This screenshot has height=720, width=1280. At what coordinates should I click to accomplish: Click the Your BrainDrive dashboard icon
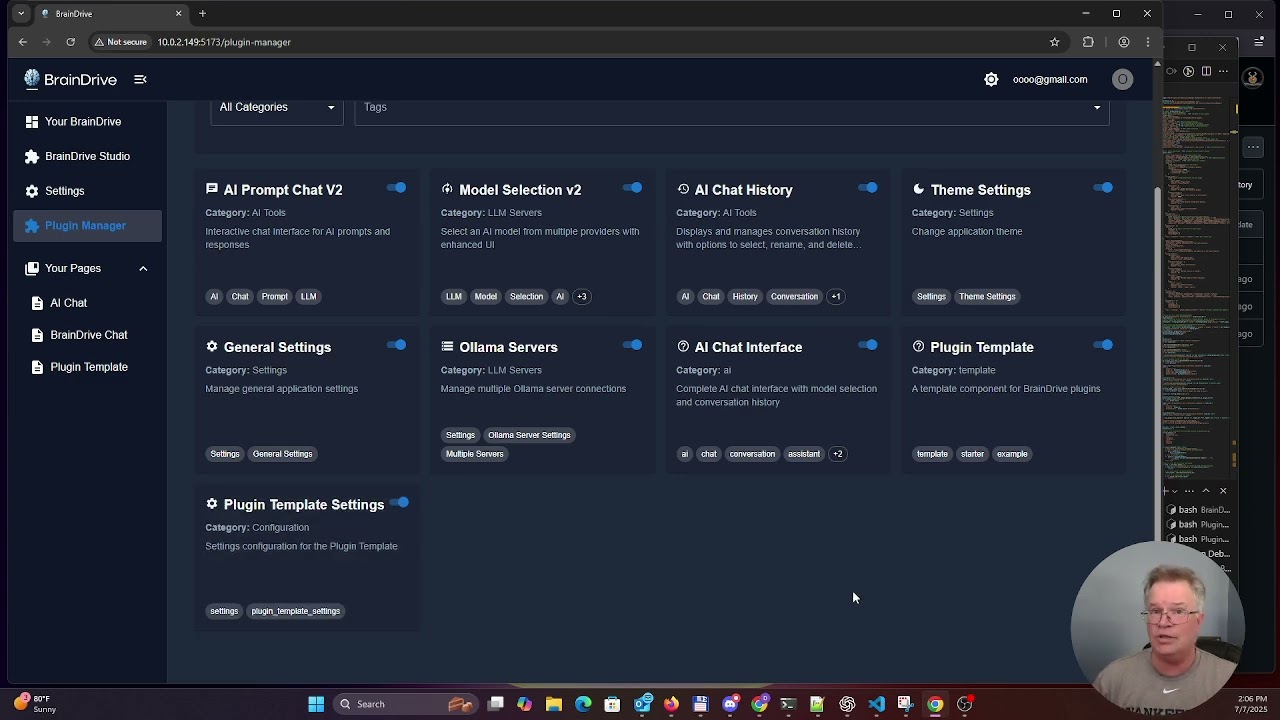tap(32, 121)
